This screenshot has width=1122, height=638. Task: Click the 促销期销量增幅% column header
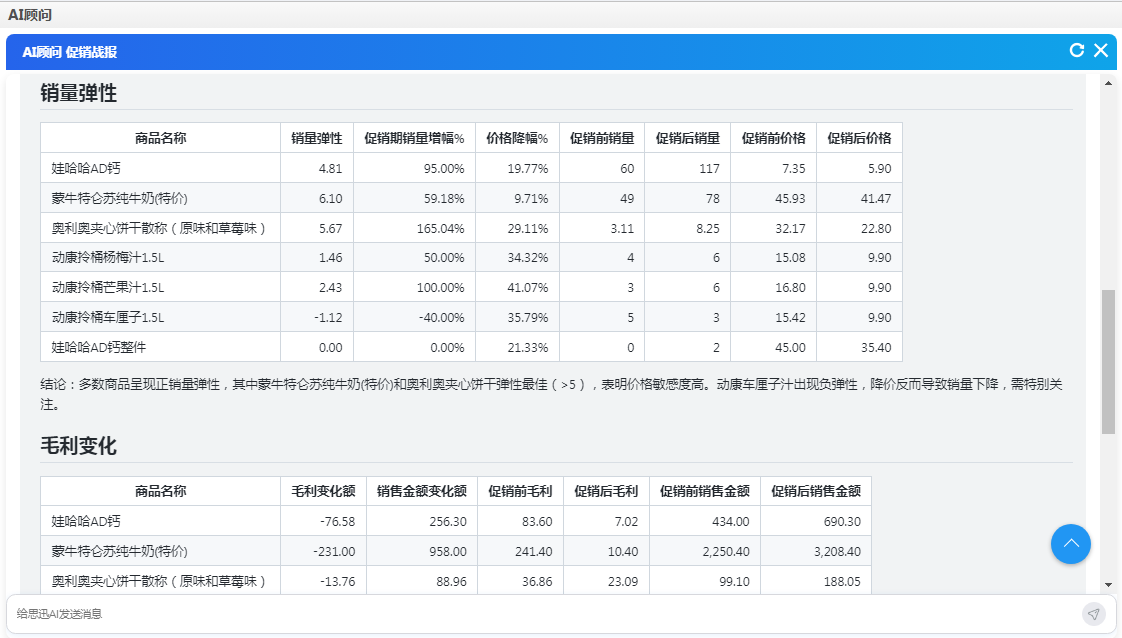(x=414, y=138)
